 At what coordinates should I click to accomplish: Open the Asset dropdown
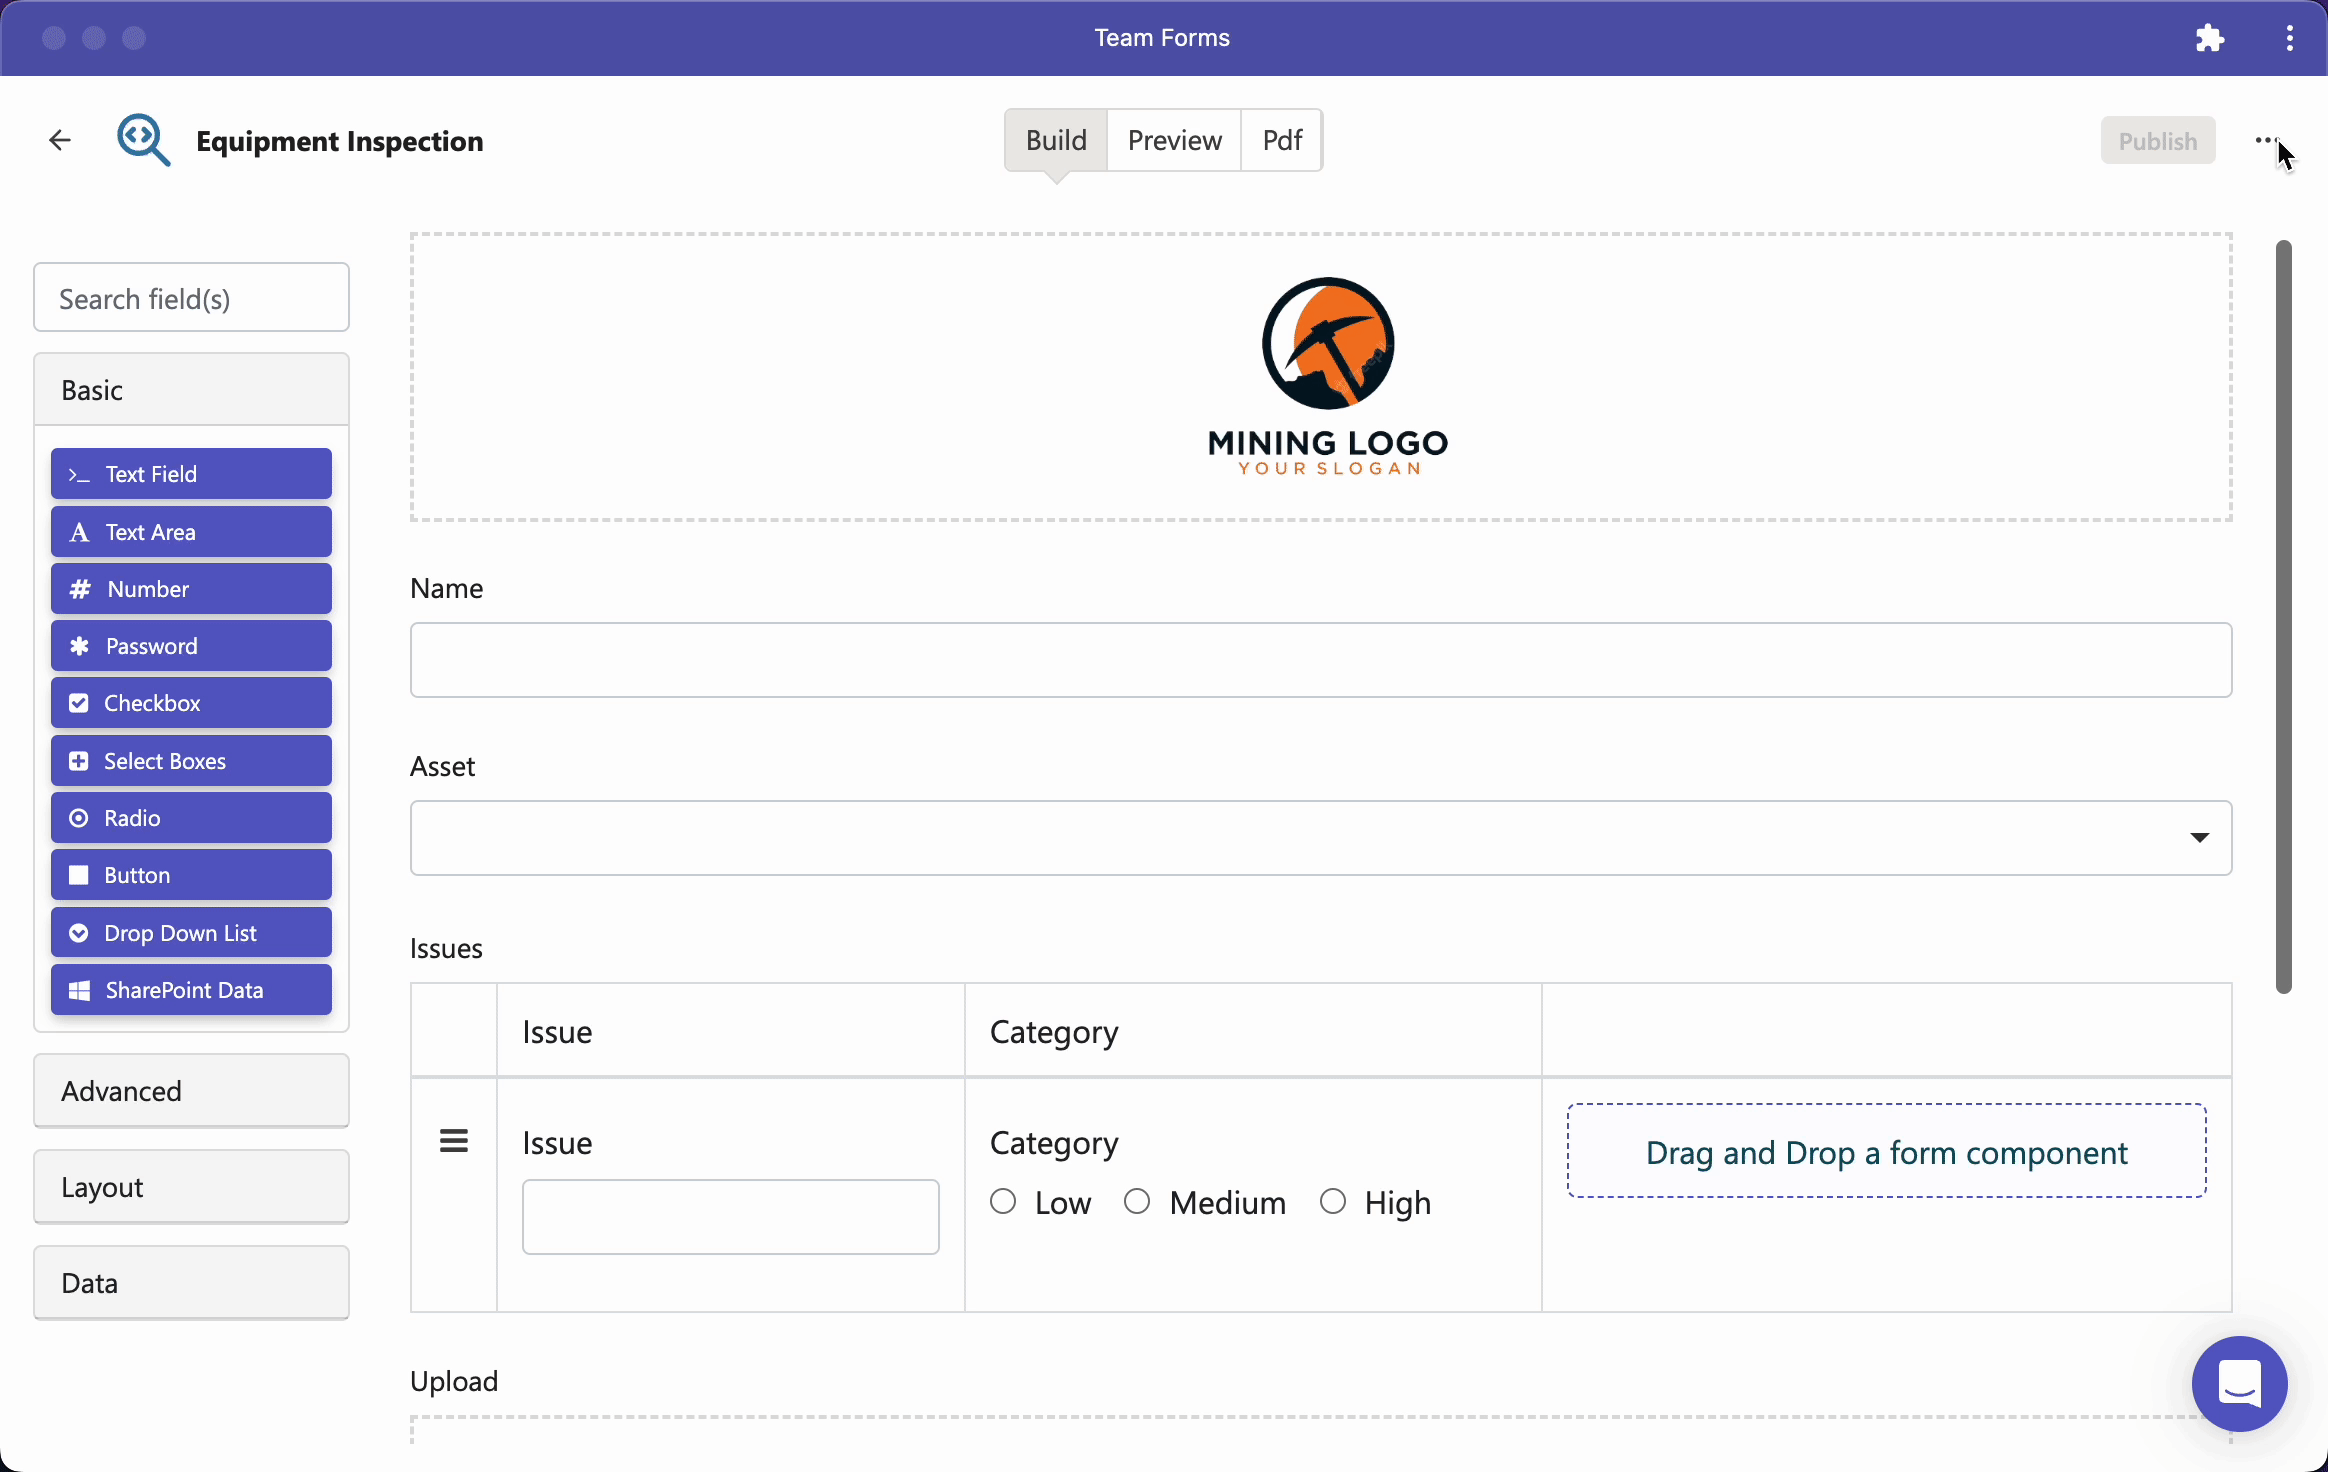[x=1321, y=838]
